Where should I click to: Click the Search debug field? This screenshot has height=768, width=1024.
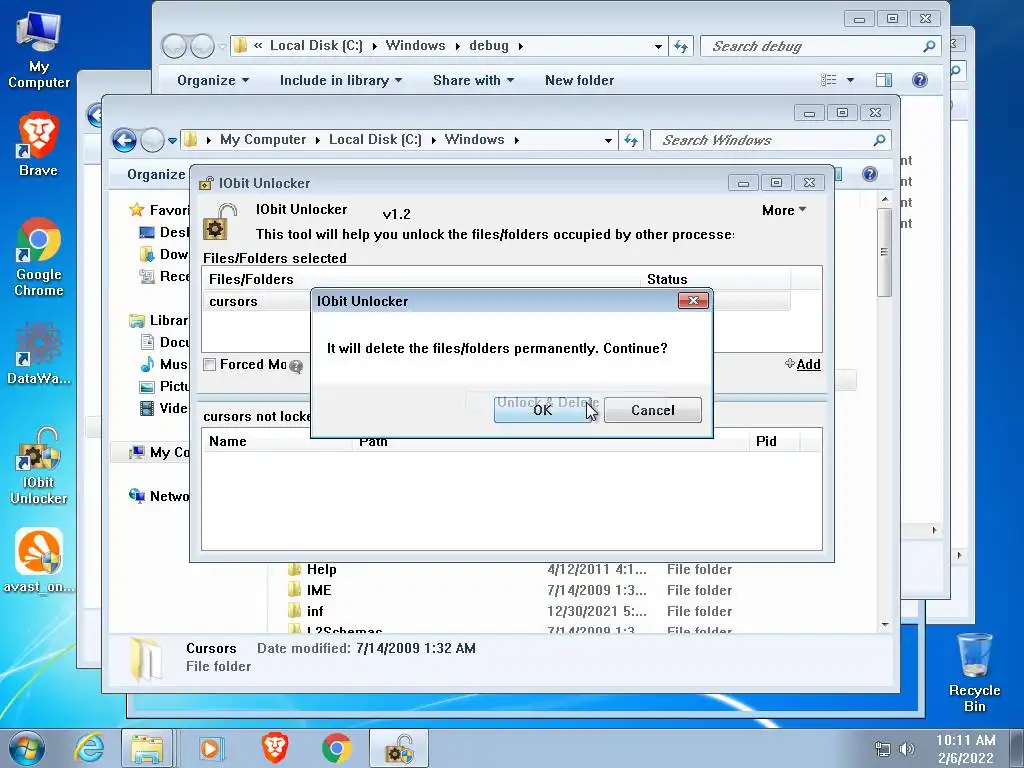click(820, 46)
